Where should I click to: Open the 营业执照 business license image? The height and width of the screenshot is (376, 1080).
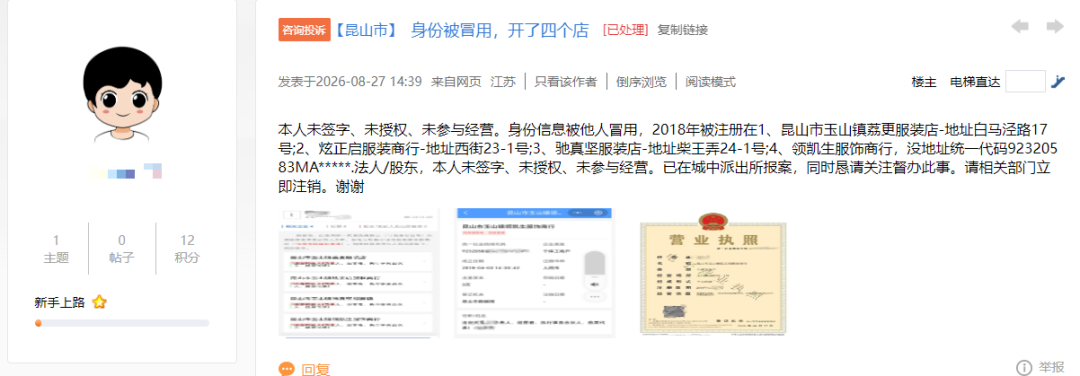[713, 273]
